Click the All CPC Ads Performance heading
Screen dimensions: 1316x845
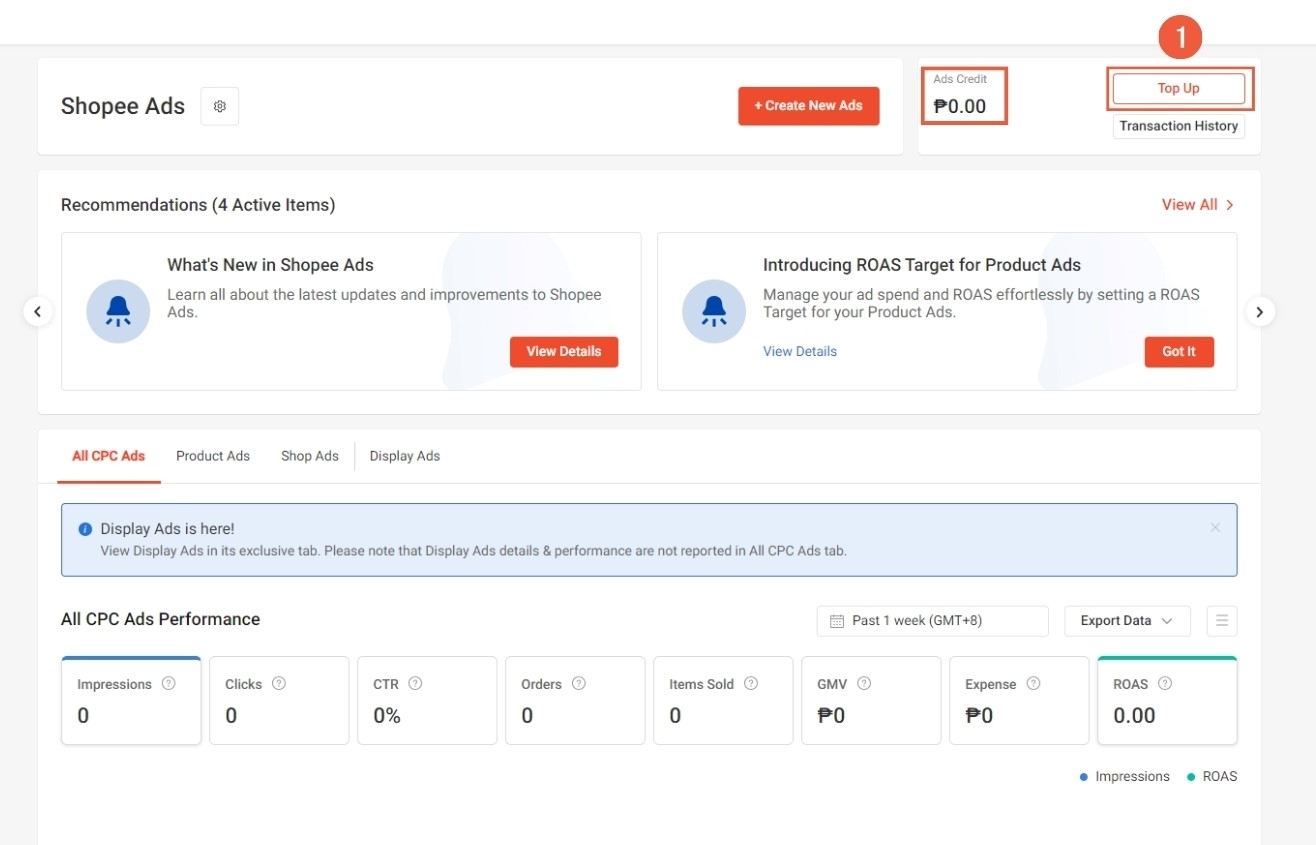(160, 619)
